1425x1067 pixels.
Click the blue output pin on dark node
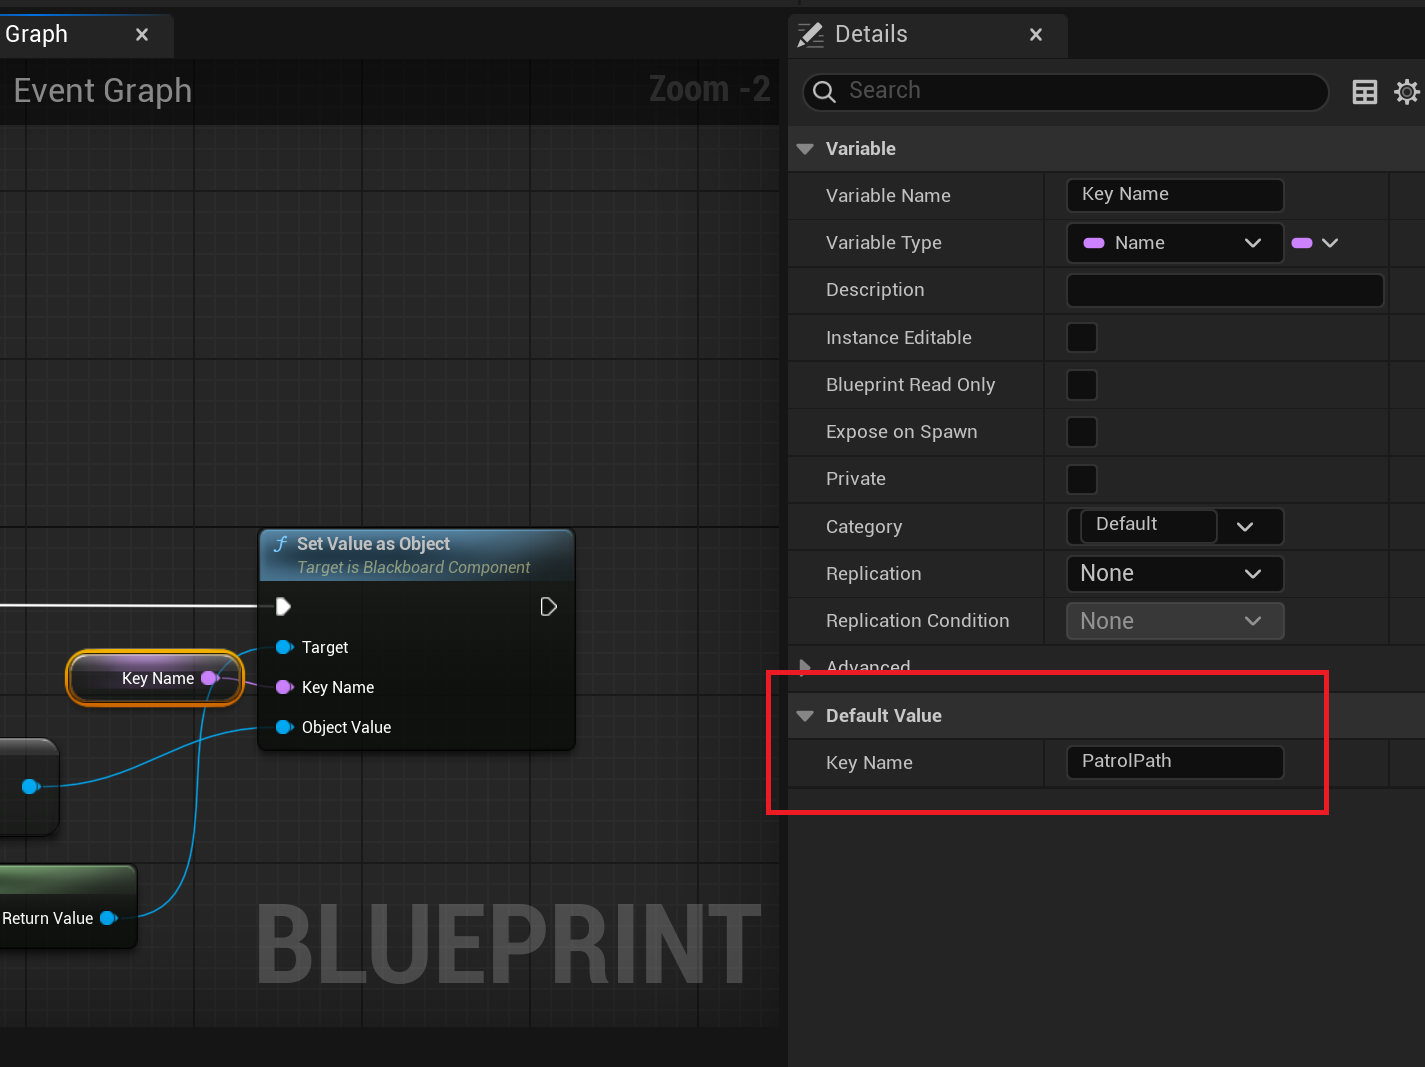pos(31,786)
